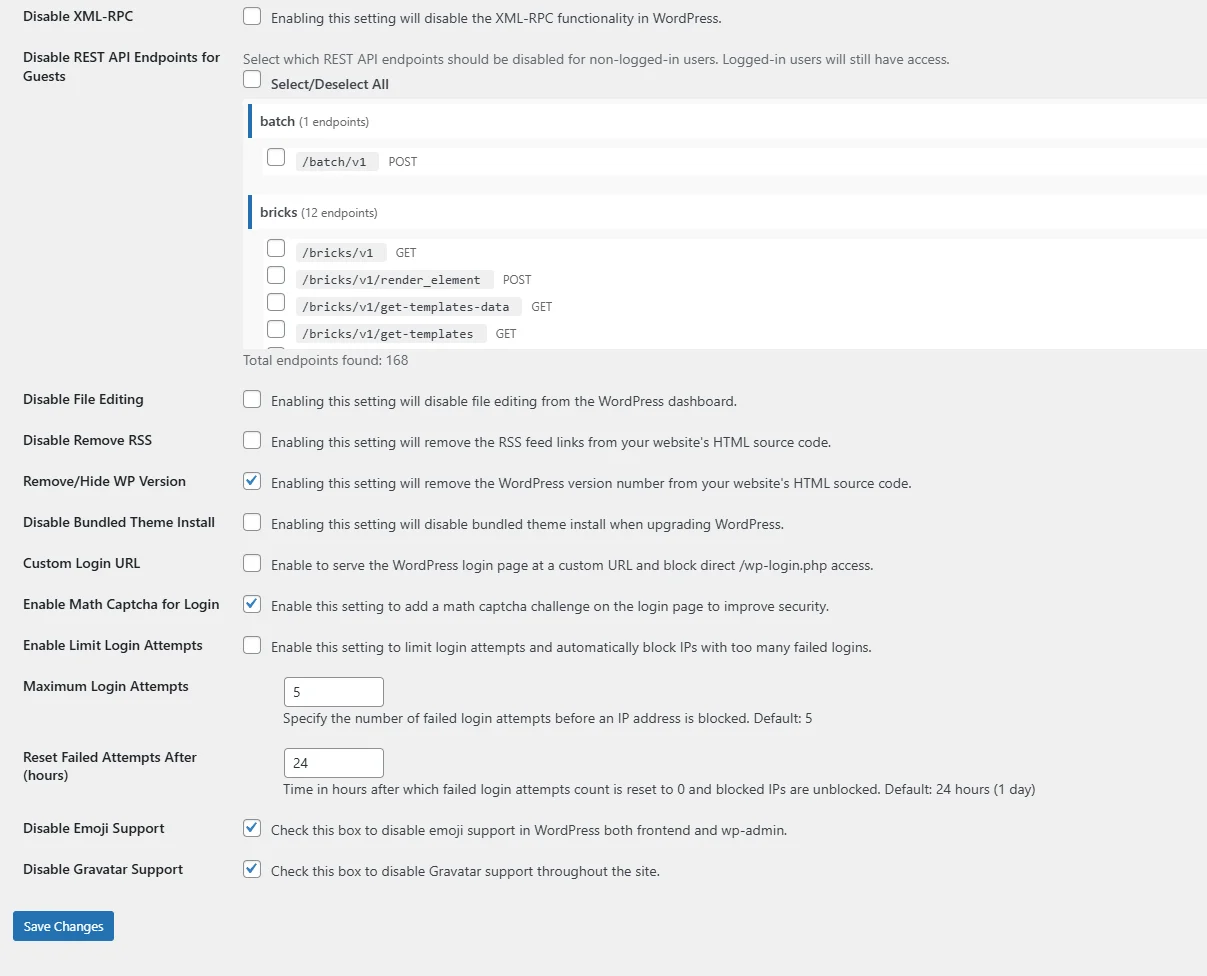Tick Disable Bundled Theme Install checkbox
This screenshot has width=1207, height=976.
click(x=252, y=523)
